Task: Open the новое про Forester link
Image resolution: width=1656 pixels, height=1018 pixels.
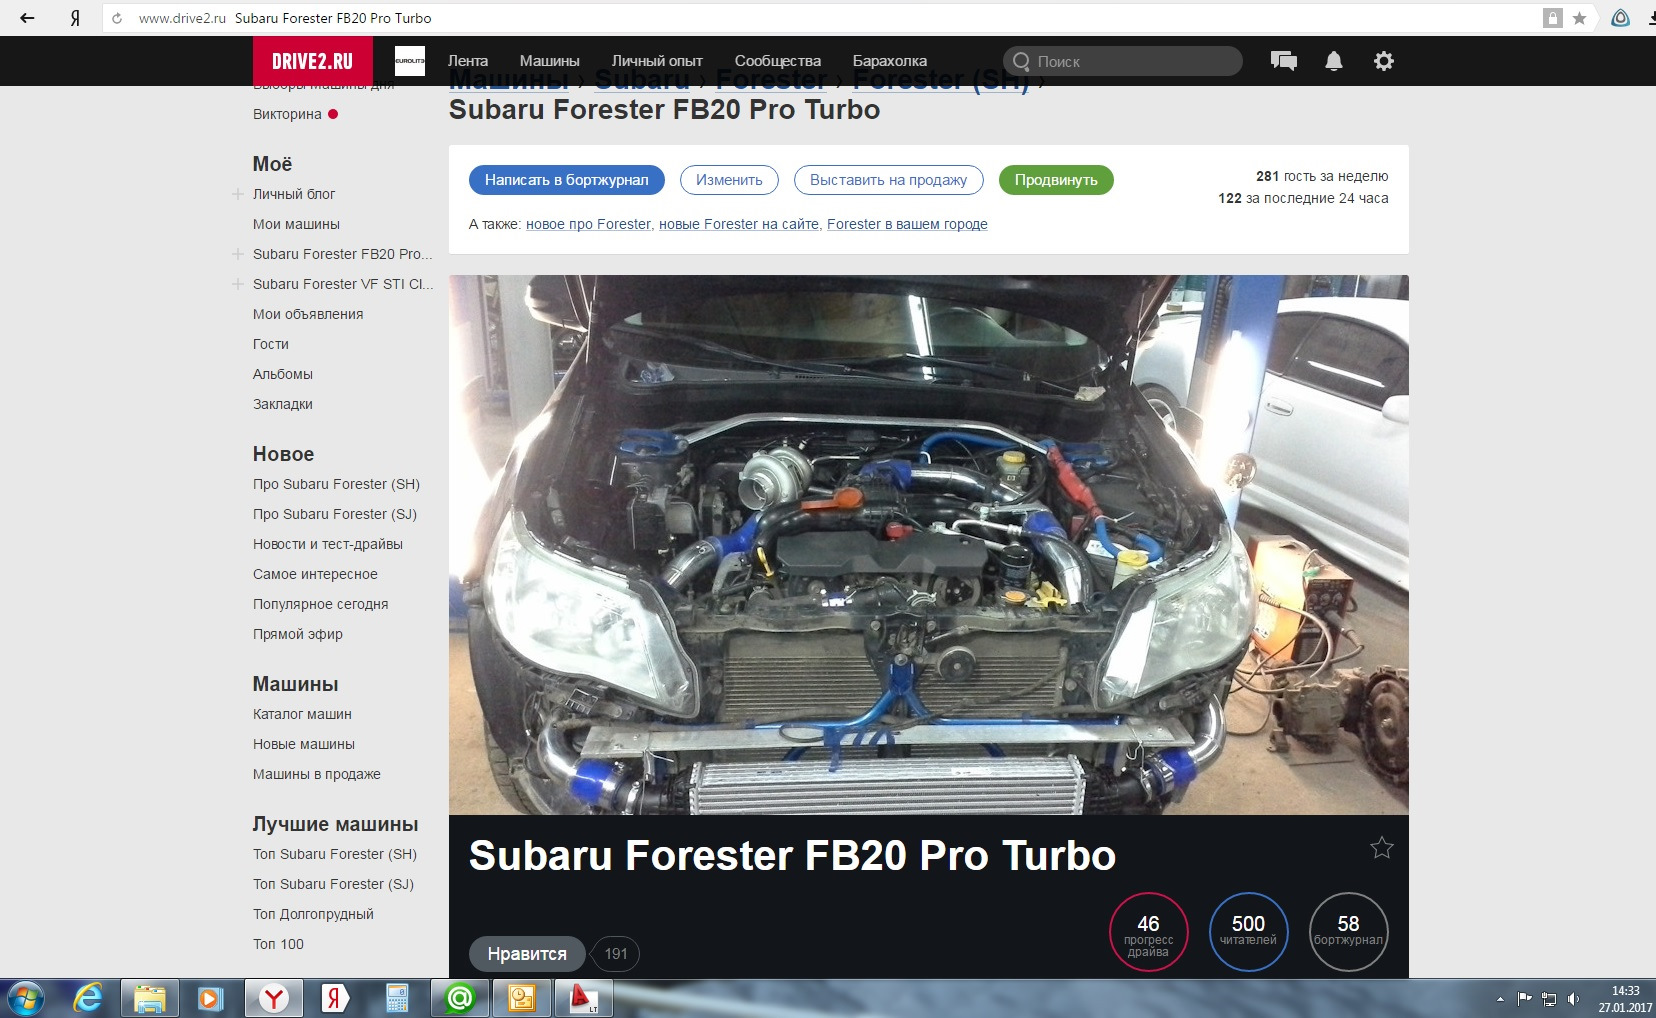Action: 588,224
